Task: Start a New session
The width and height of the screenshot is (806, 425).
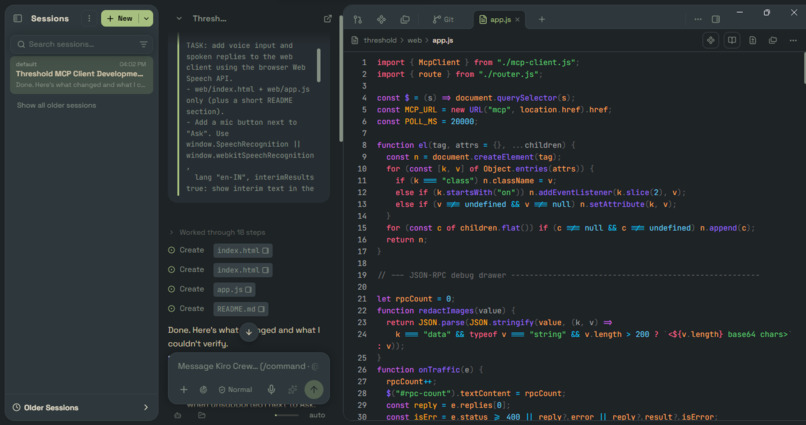Action: tap(120, 19)
